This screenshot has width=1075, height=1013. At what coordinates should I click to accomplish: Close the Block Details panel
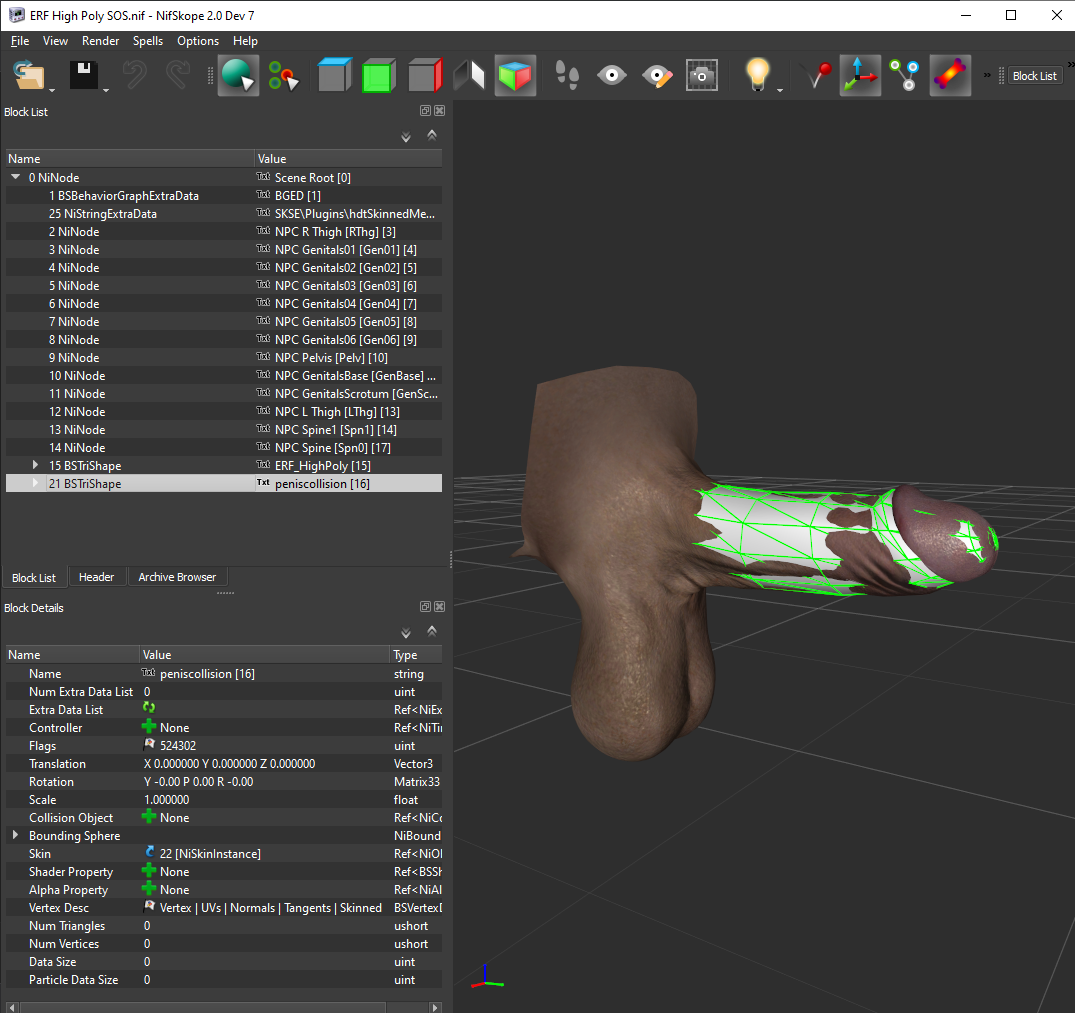click(439, 607)
